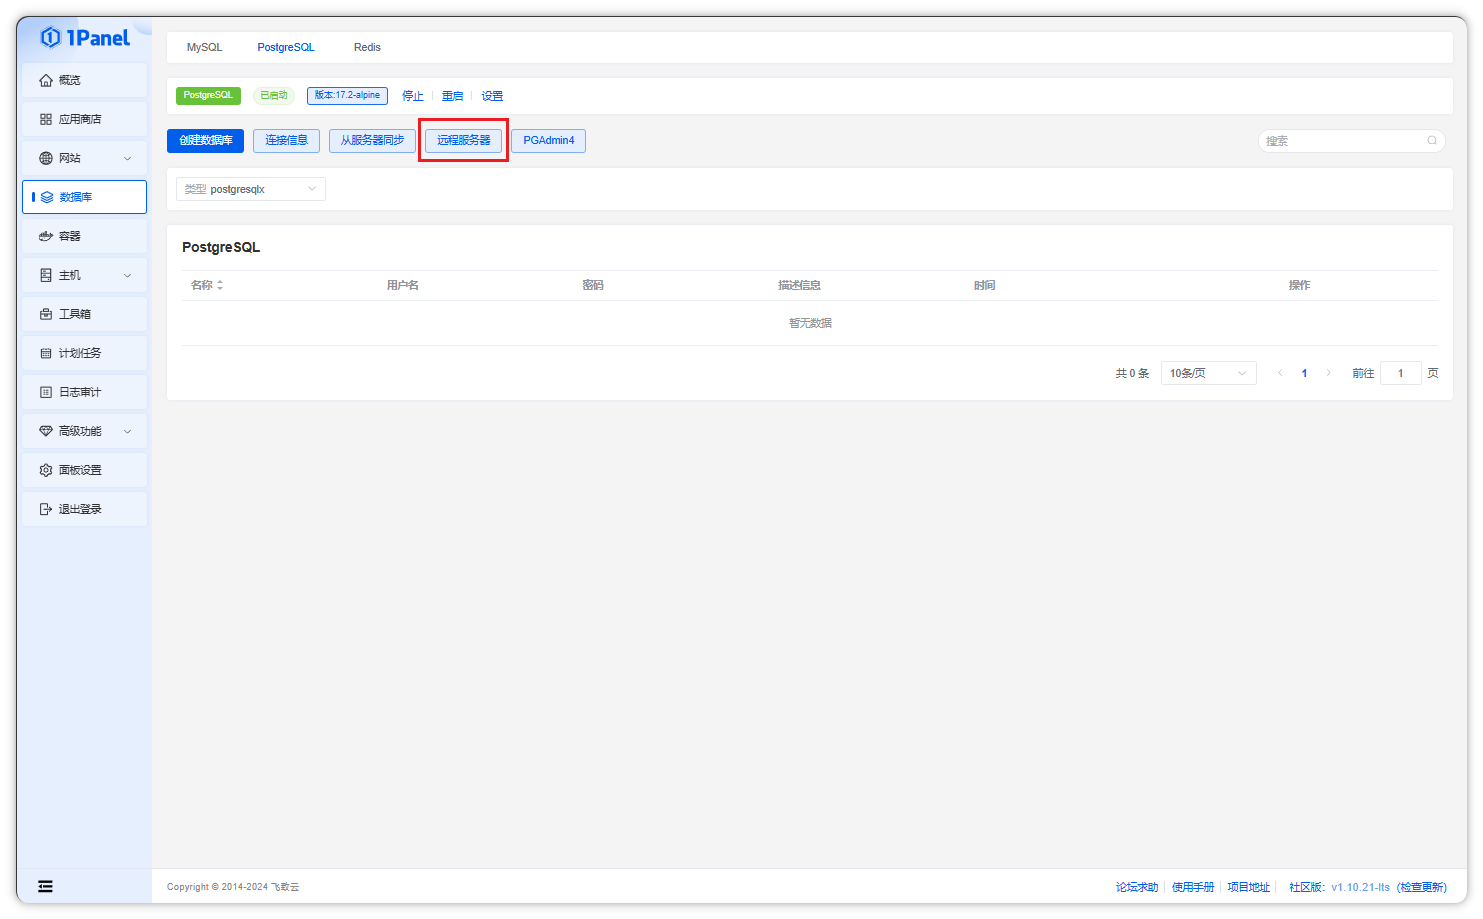
Task: Open the 使用手册 footer link
Action: (x=1193, y=887)
